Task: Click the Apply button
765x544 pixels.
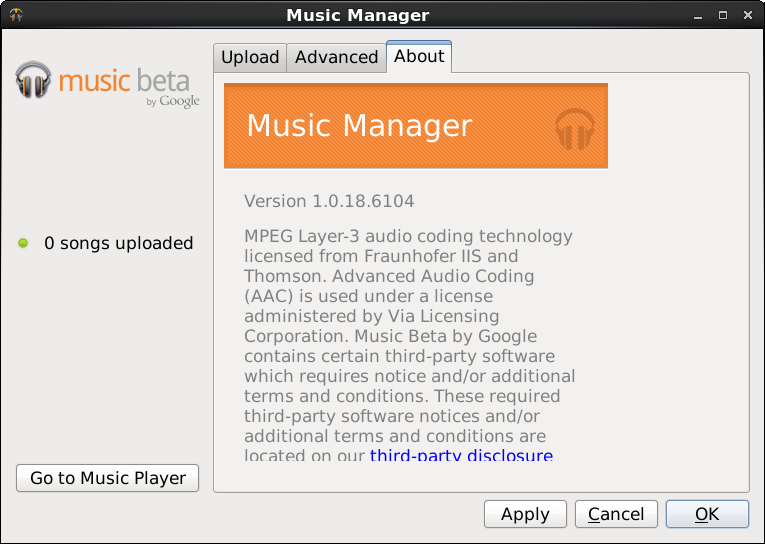Action: [525, 514]
